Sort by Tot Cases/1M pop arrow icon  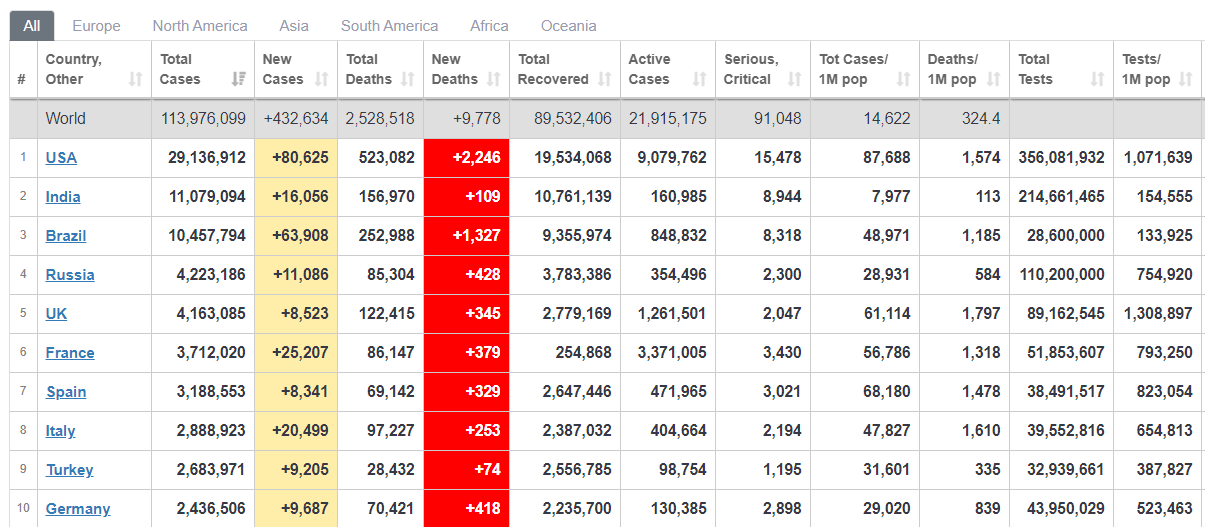point(903,79)
